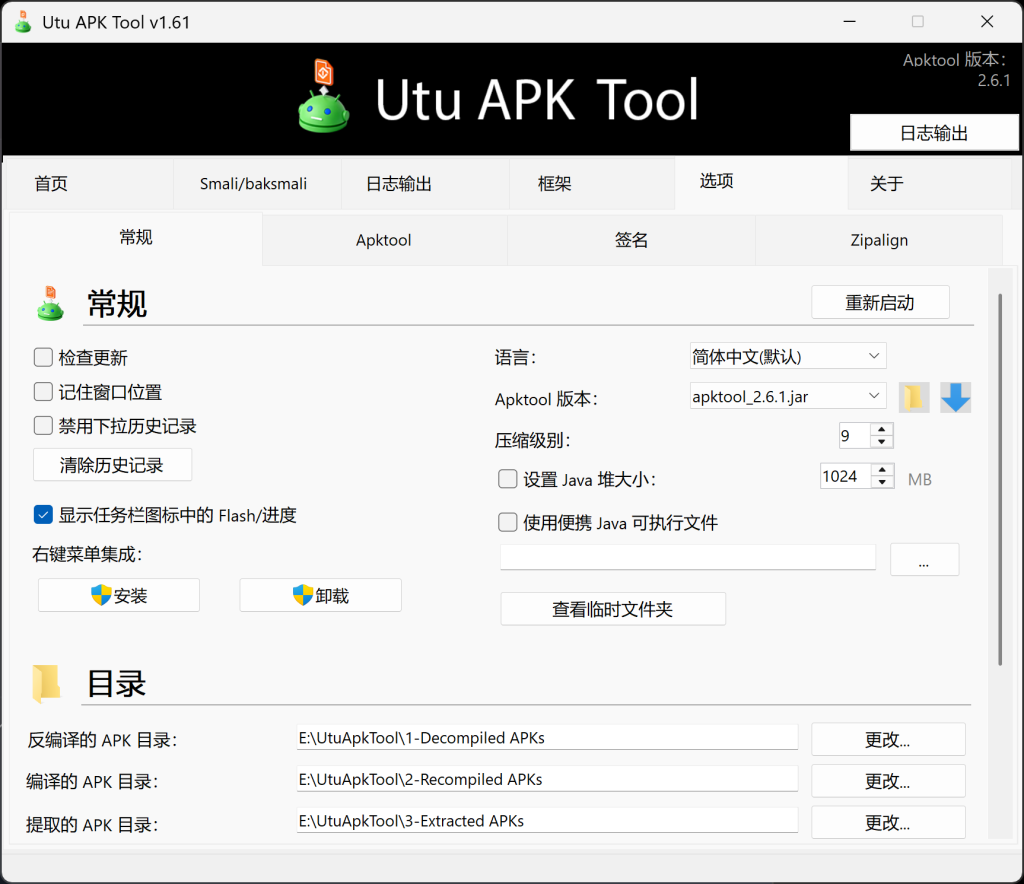Click the vertical scrollbar of settings panel
The height and width of the screenshot is (884, 1024).
[1000, 480]
